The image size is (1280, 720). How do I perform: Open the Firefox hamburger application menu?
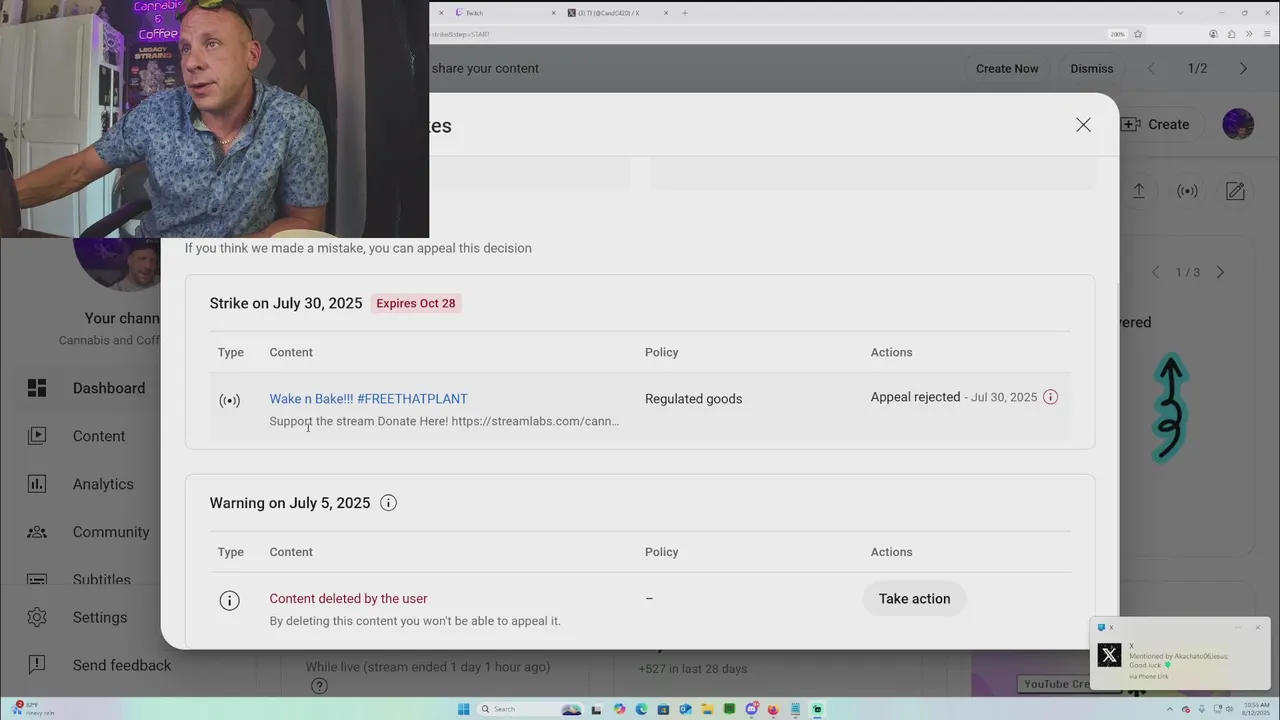click(x=1266, y=34)
